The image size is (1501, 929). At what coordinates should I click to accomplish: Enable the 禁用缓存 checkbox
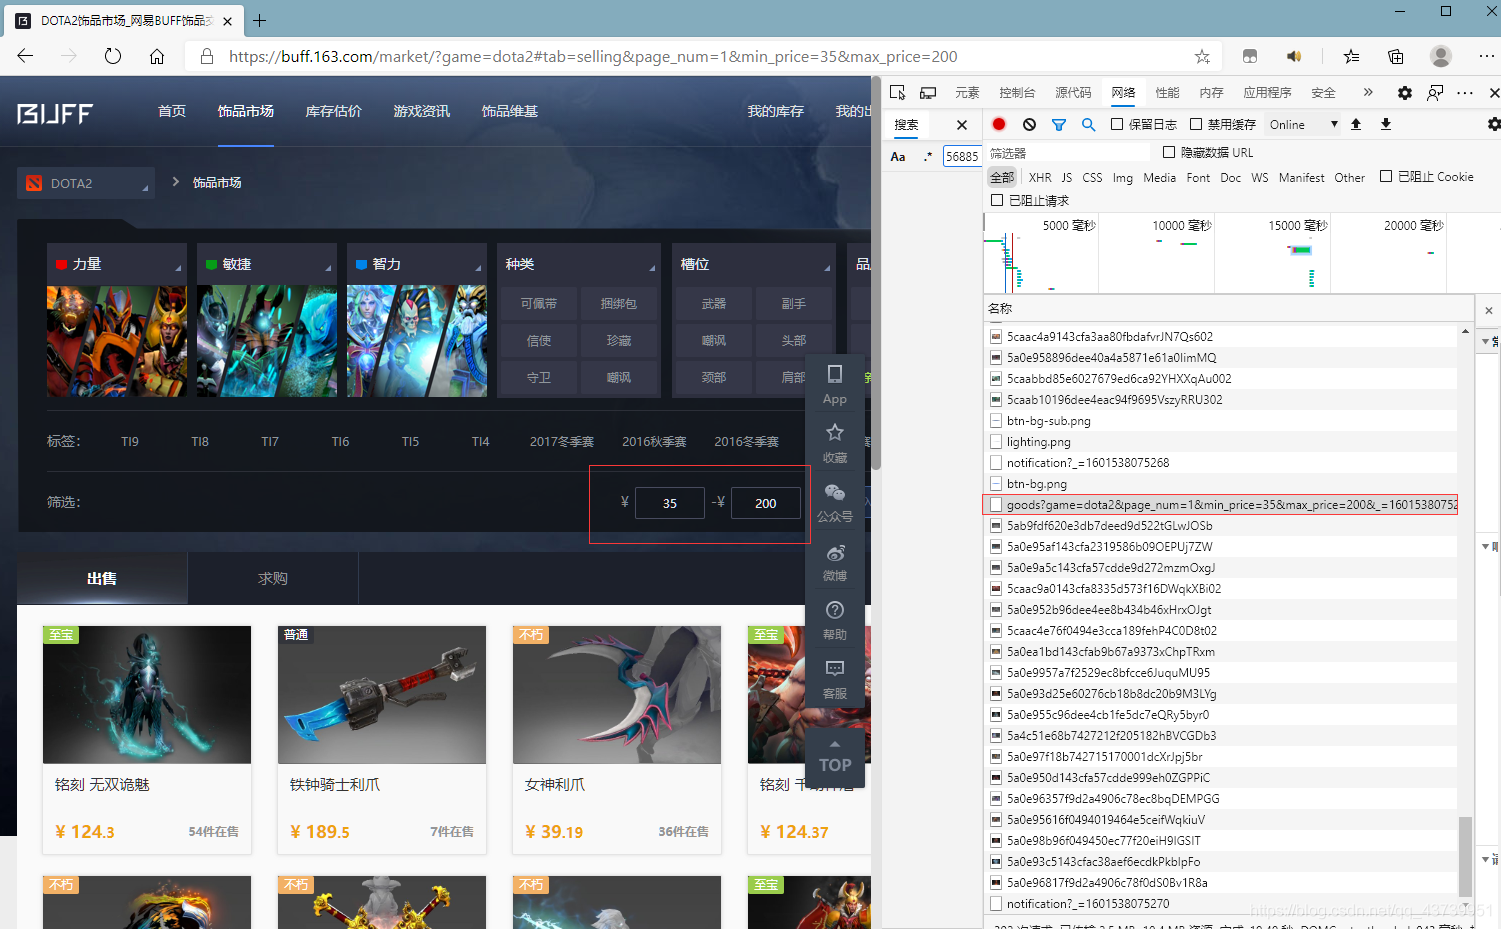[1196, 124]
